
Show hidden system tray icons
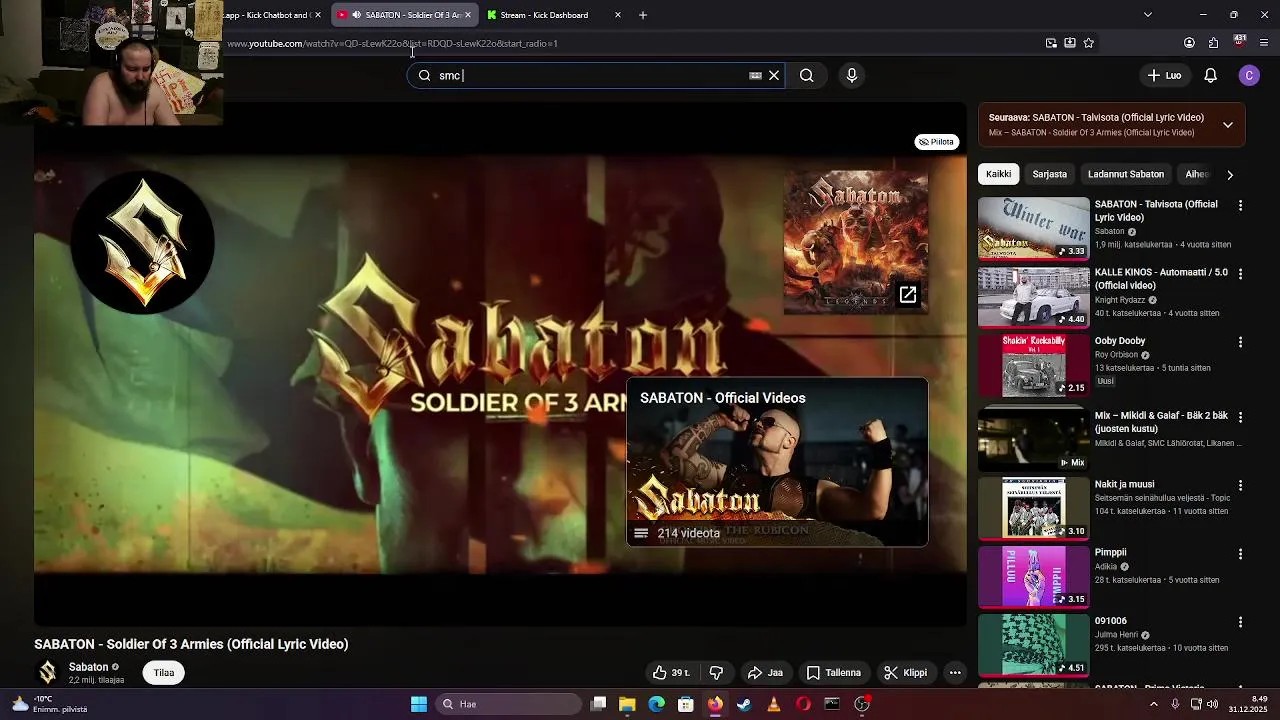click(1153, 704)
